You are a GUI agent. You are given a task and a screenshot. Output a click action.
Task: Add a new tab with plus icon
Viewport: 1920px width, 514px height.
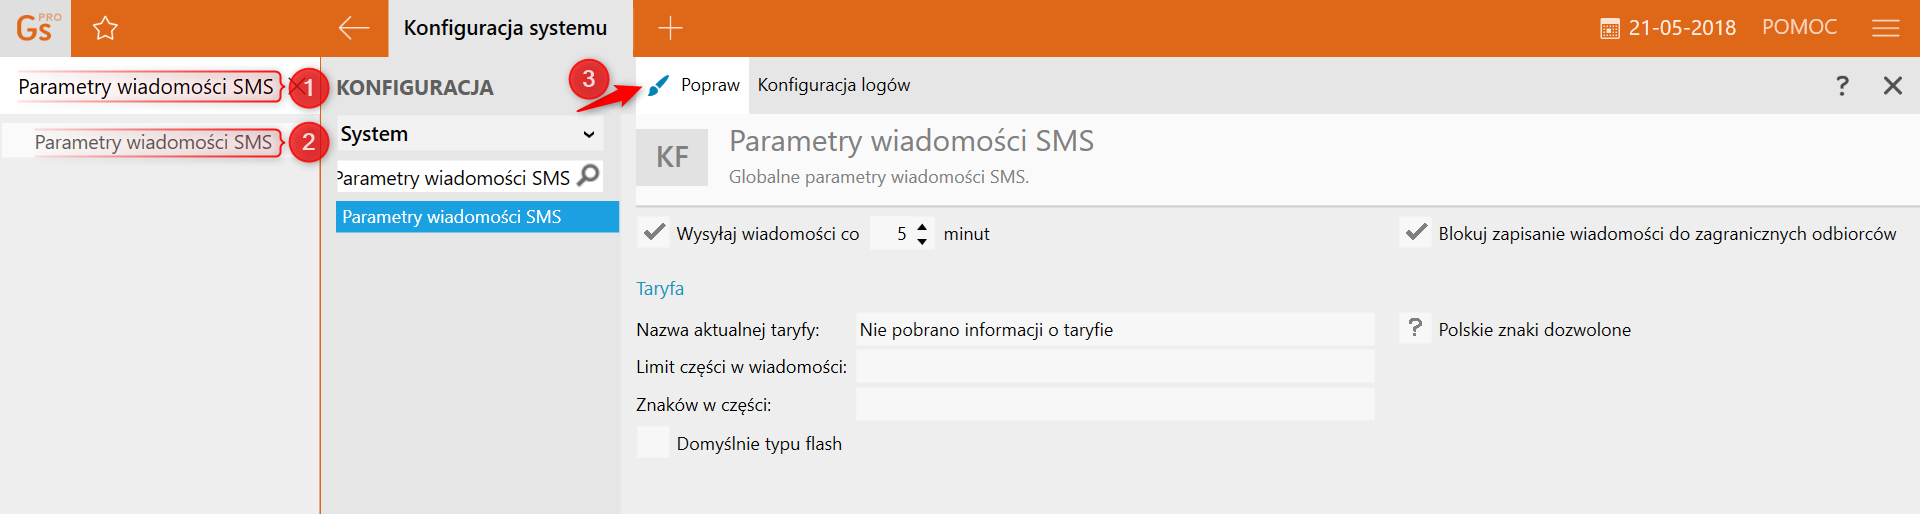(x=670, y=28)
